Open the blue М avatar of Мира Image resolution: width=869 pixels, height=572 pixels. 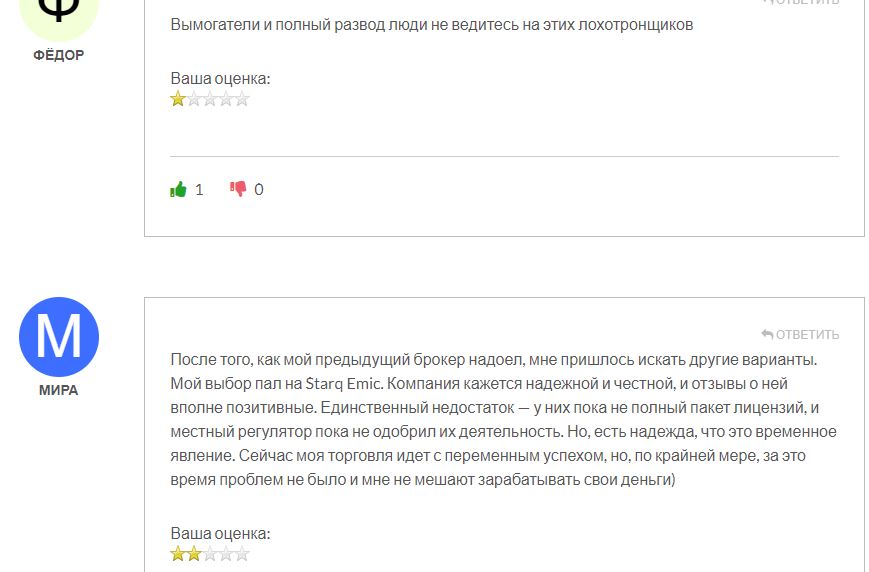tap(59, 337)
